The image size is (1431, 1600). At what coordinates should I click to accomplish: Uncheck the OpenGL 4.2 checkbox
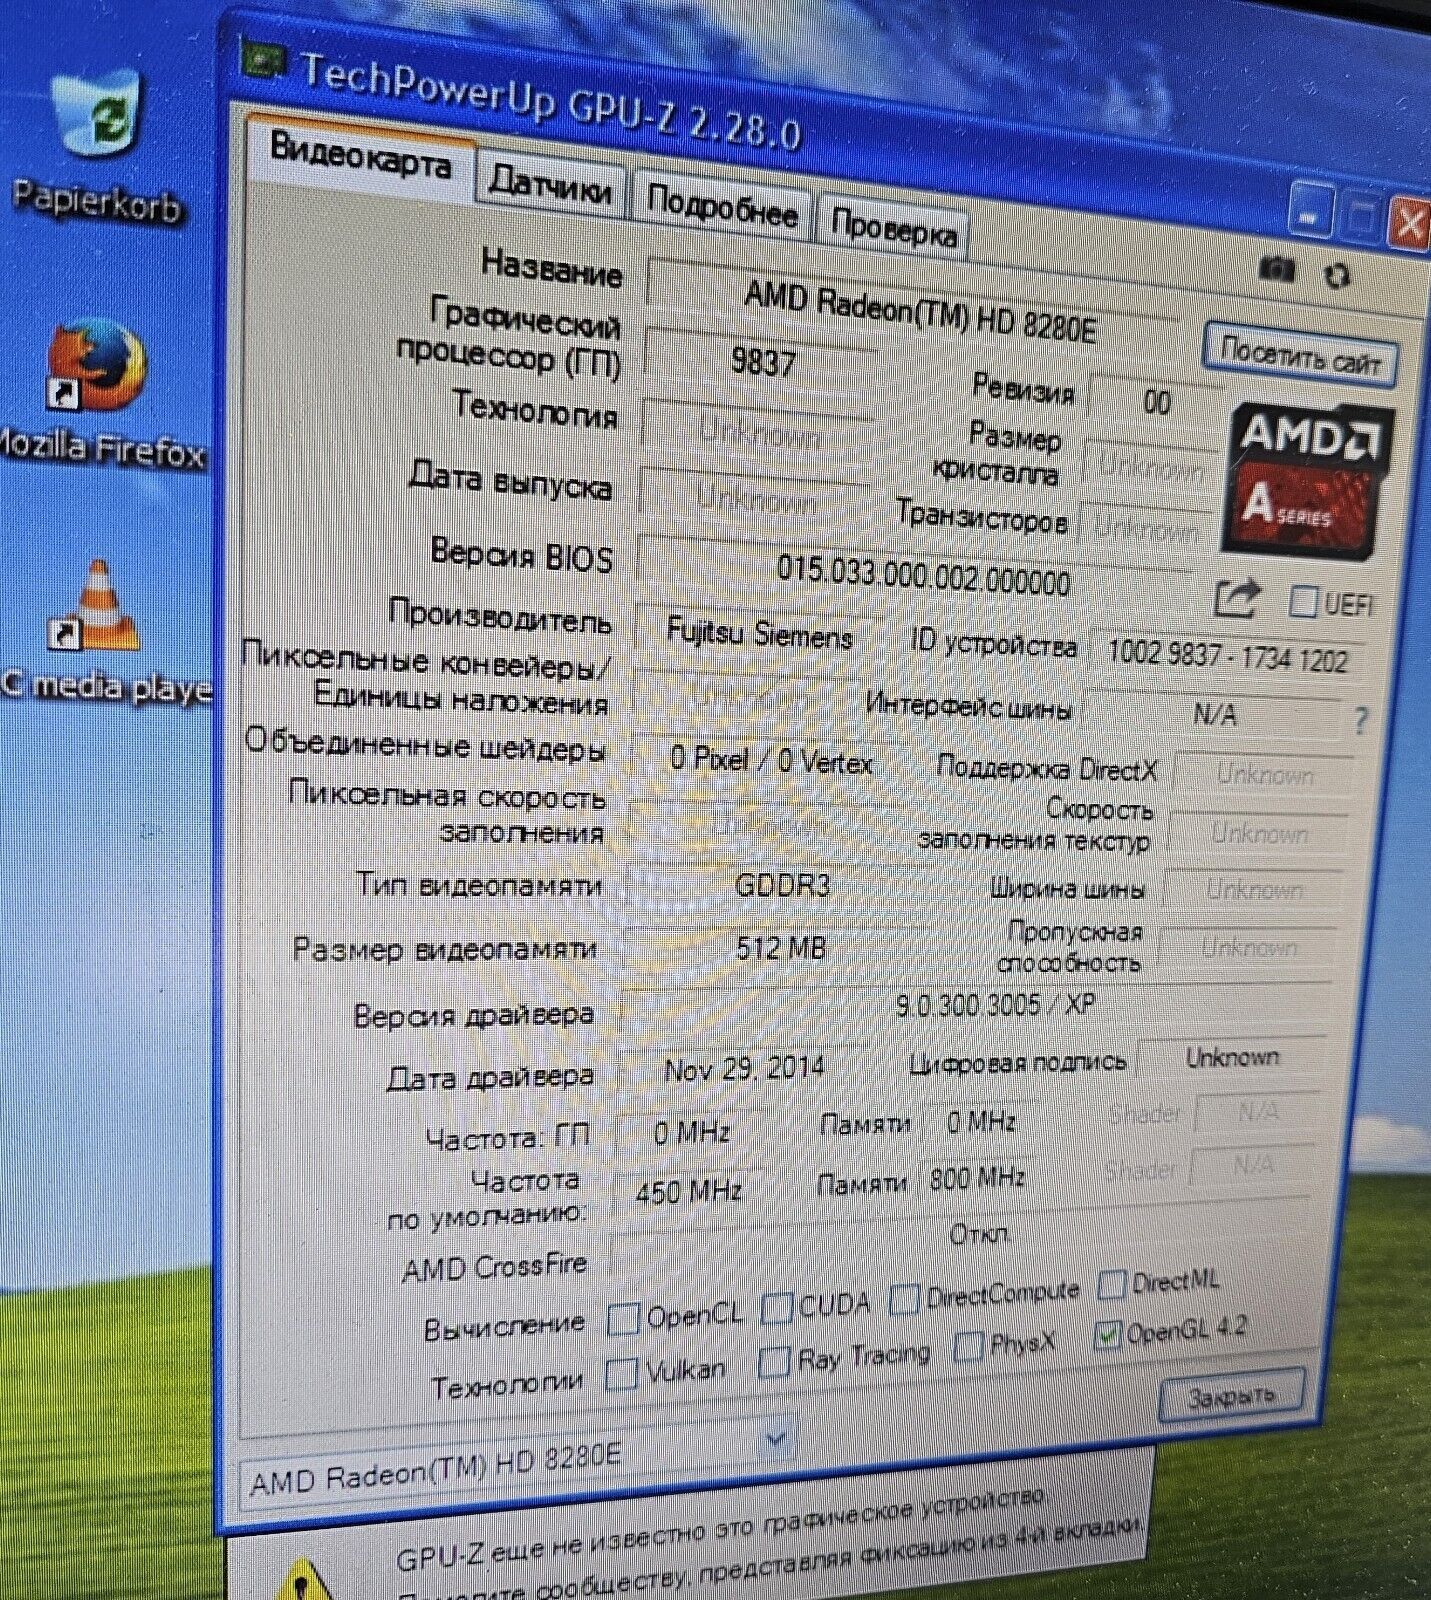[1106, 1334]
